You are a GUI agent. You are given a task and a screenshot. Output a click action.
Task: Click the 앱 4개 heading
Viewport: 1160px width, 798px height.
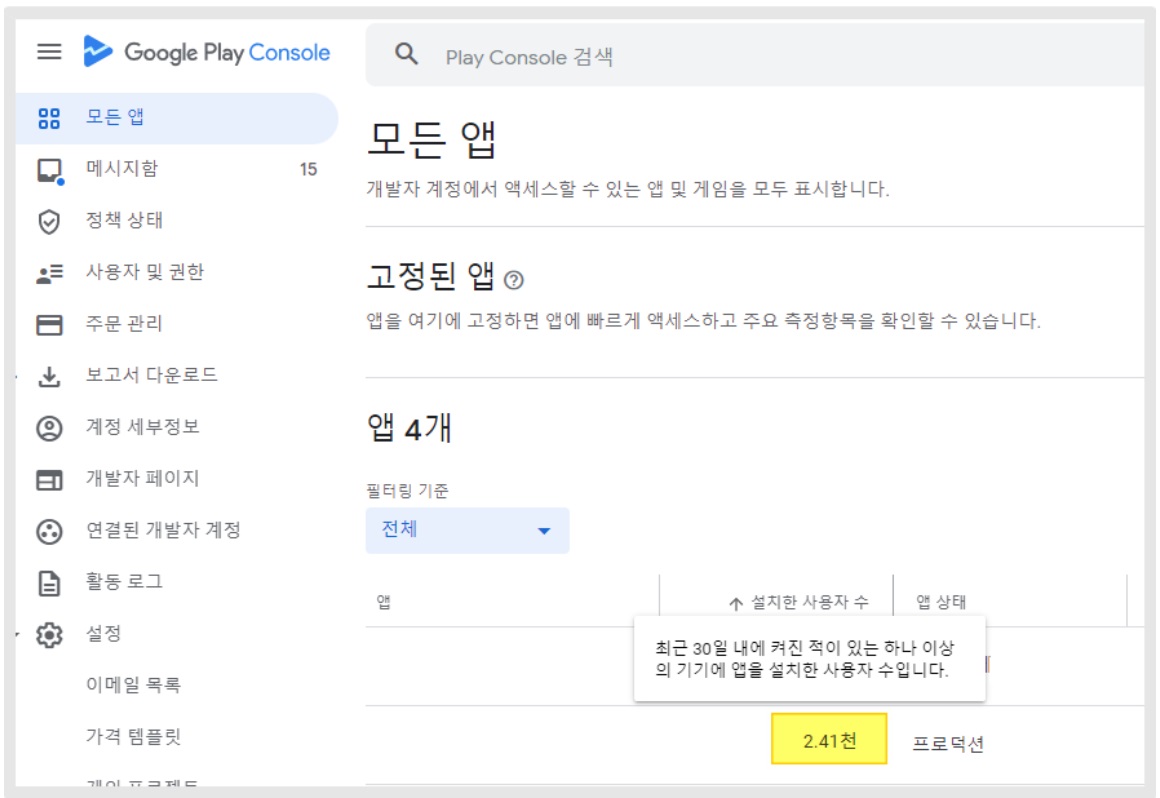(x=409, y=428)
